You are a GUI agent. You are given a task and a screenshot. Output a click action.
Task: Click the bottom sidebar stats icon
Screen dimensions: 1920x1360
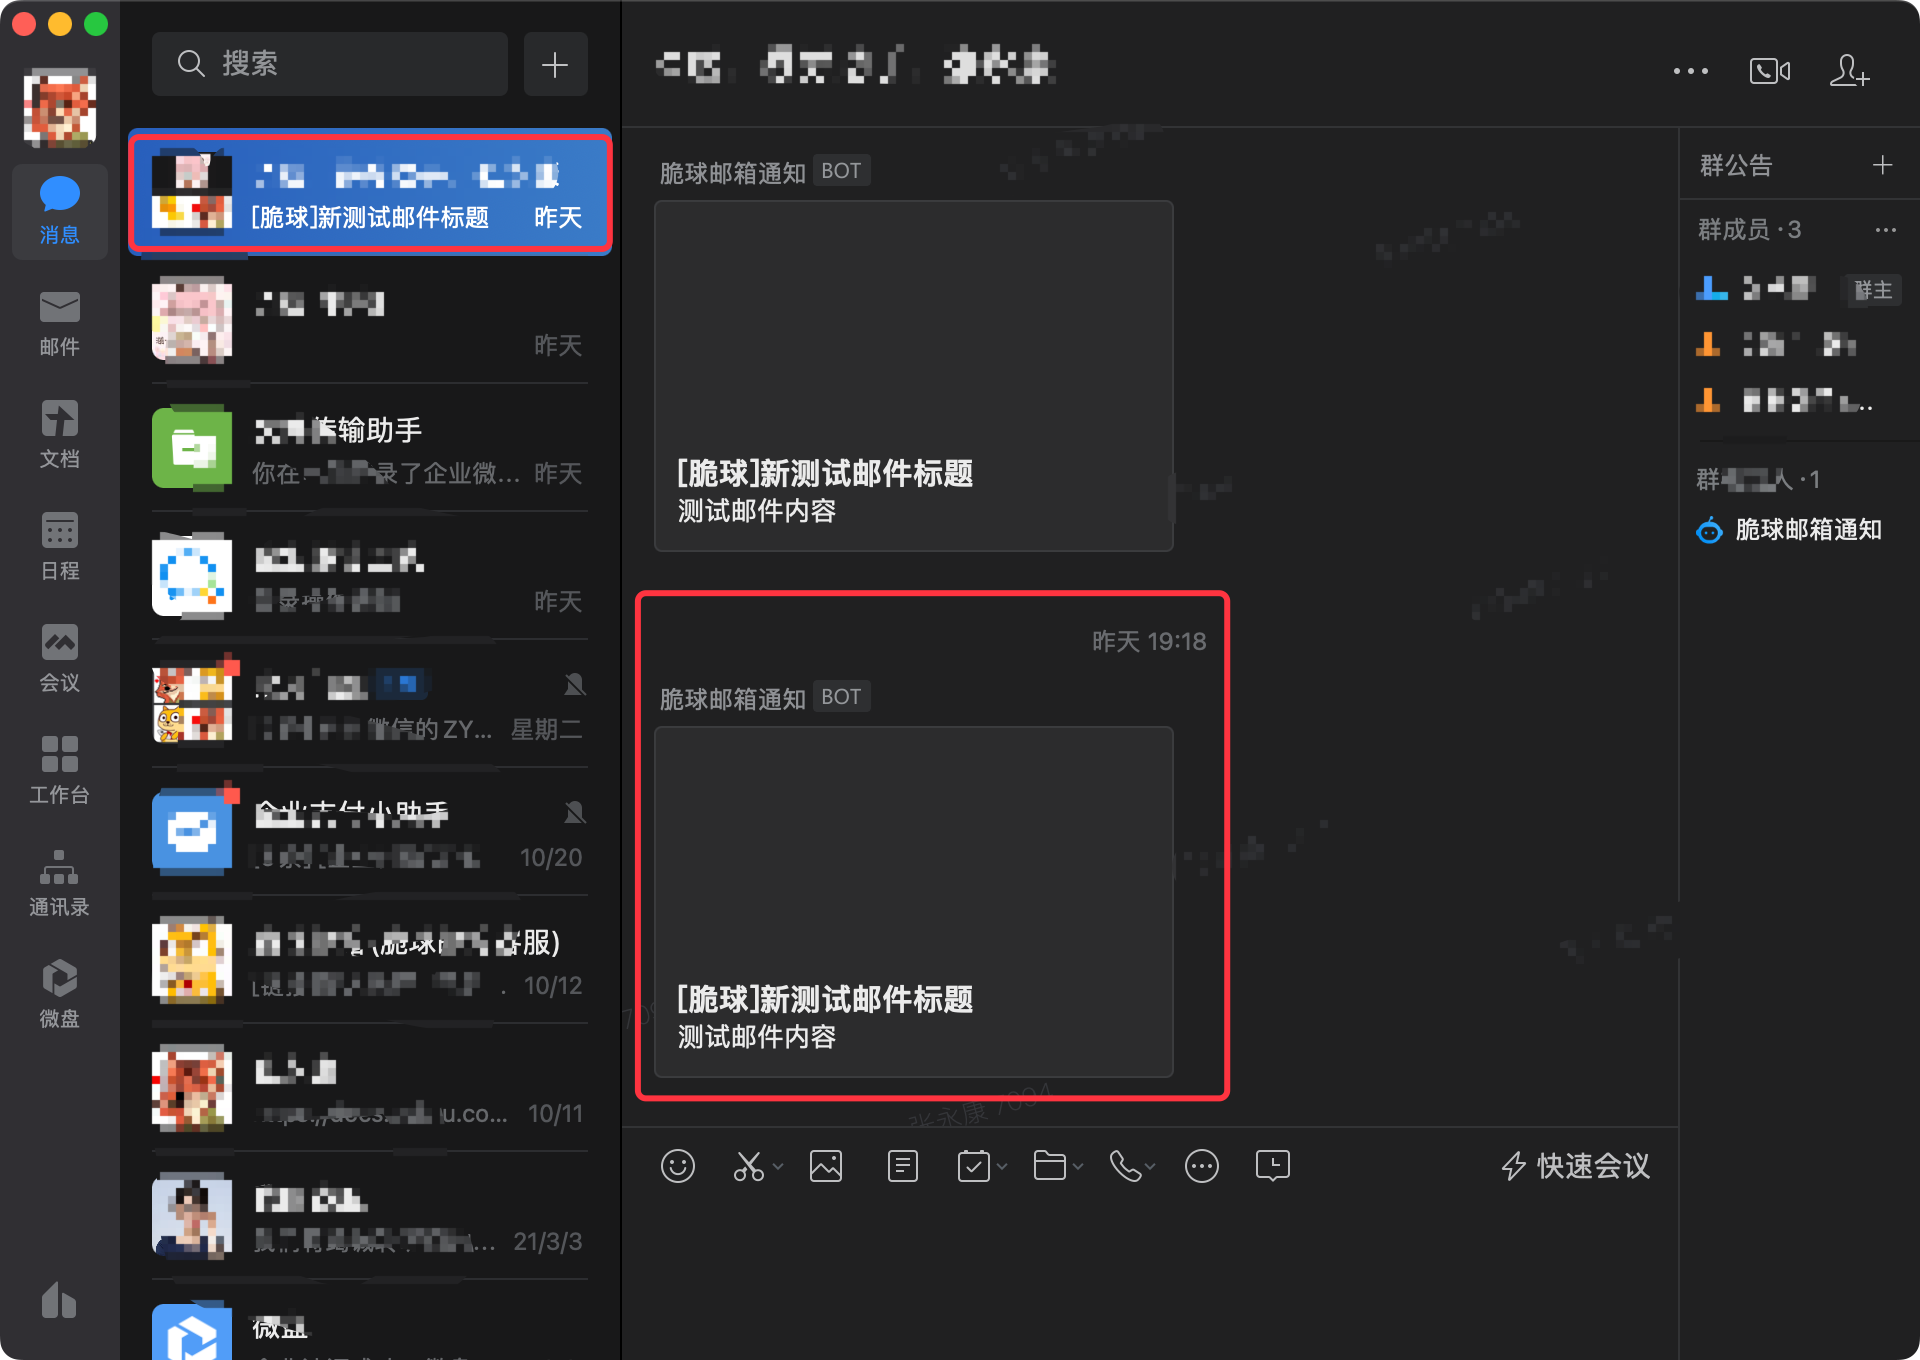[x=58, y=1299]
